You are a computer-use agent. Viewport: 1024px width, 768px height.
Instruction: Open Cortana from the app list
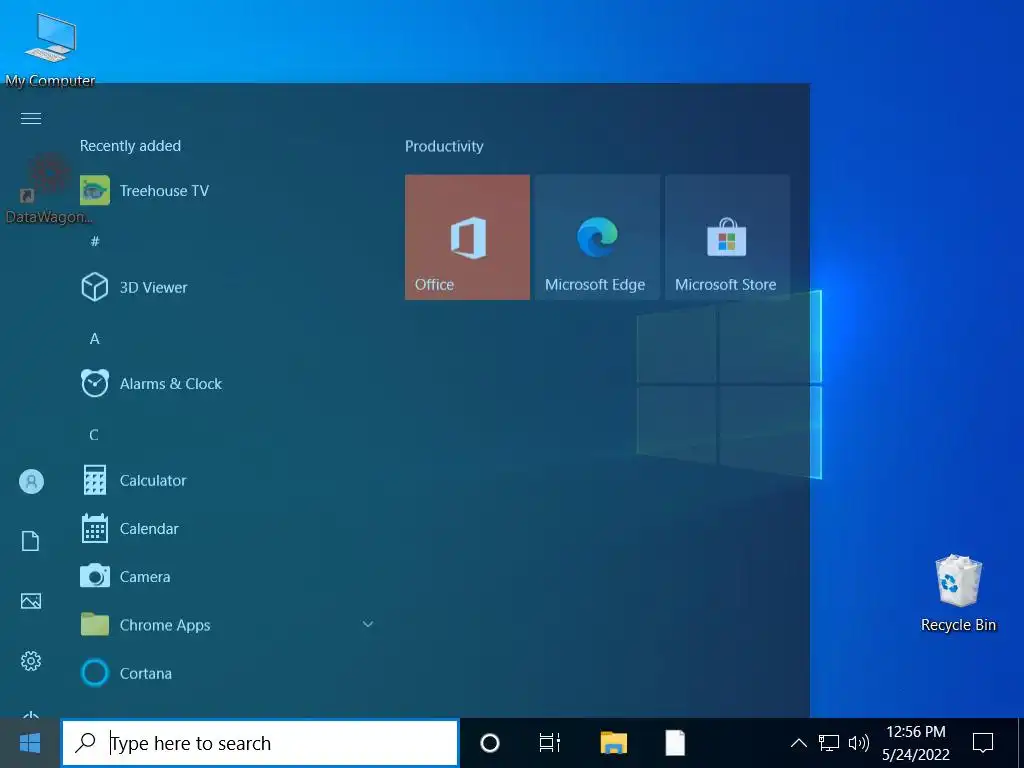pyautogui.click(x=226, y=673)
